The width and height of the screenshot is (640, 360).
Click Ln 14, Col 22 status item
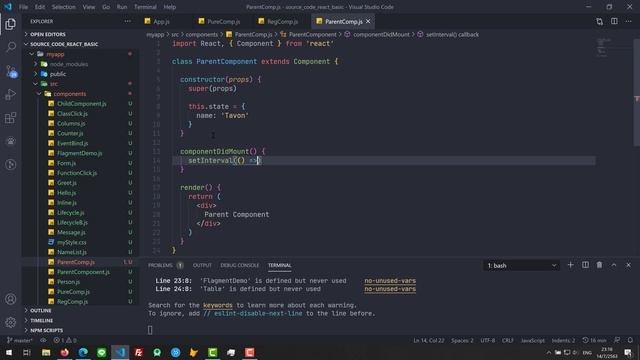click(428, 340)
